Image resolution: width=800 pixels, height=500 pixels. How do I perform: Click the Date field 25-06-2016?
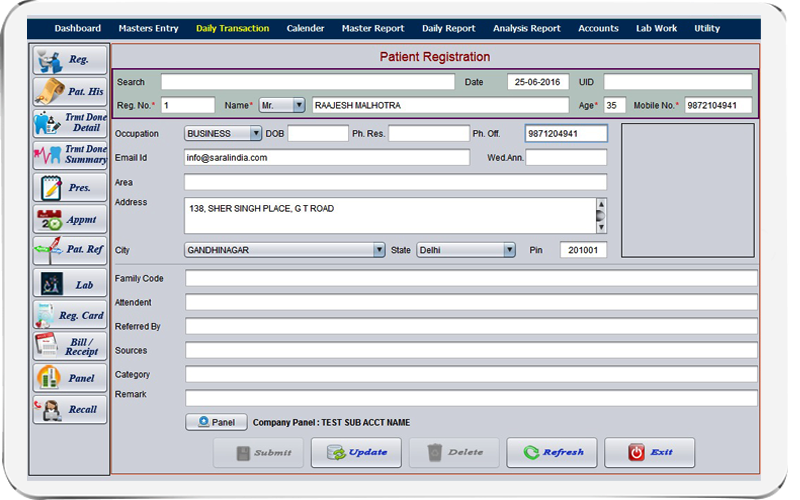tap(538, 82)
